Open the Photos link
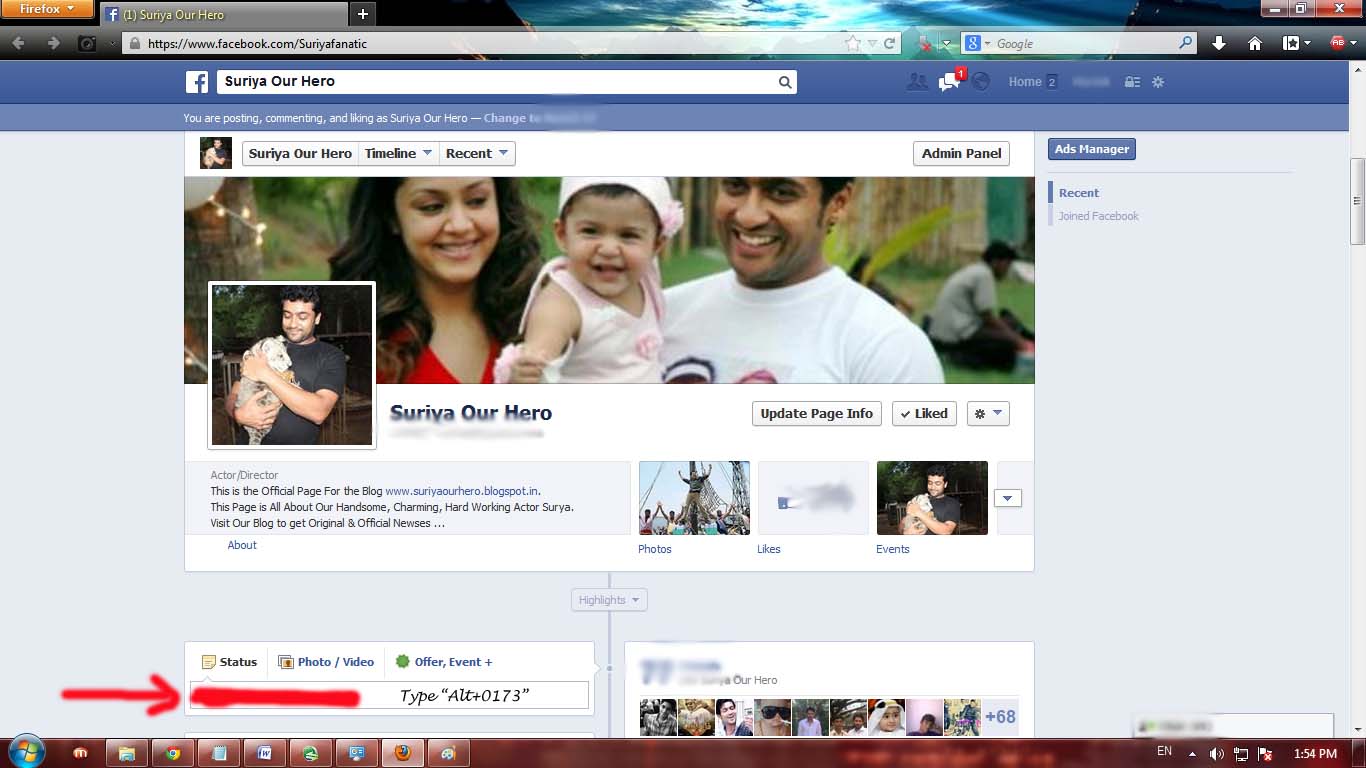Screen dimensions: 1366x768 pos(655,549)
